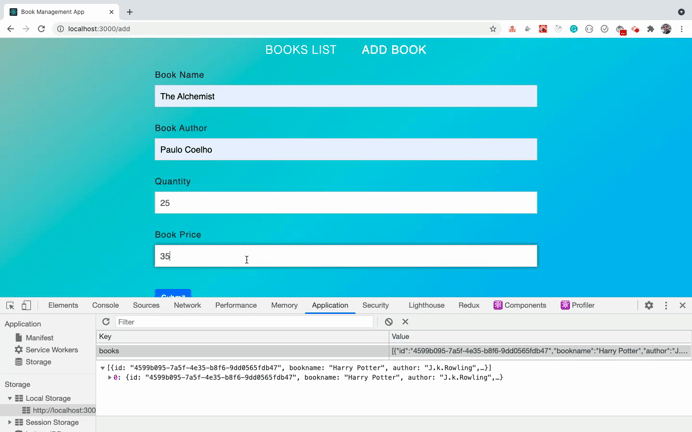692x432 pixels.
Task: Click the browser forward arrow
Action: click(26, 29)
